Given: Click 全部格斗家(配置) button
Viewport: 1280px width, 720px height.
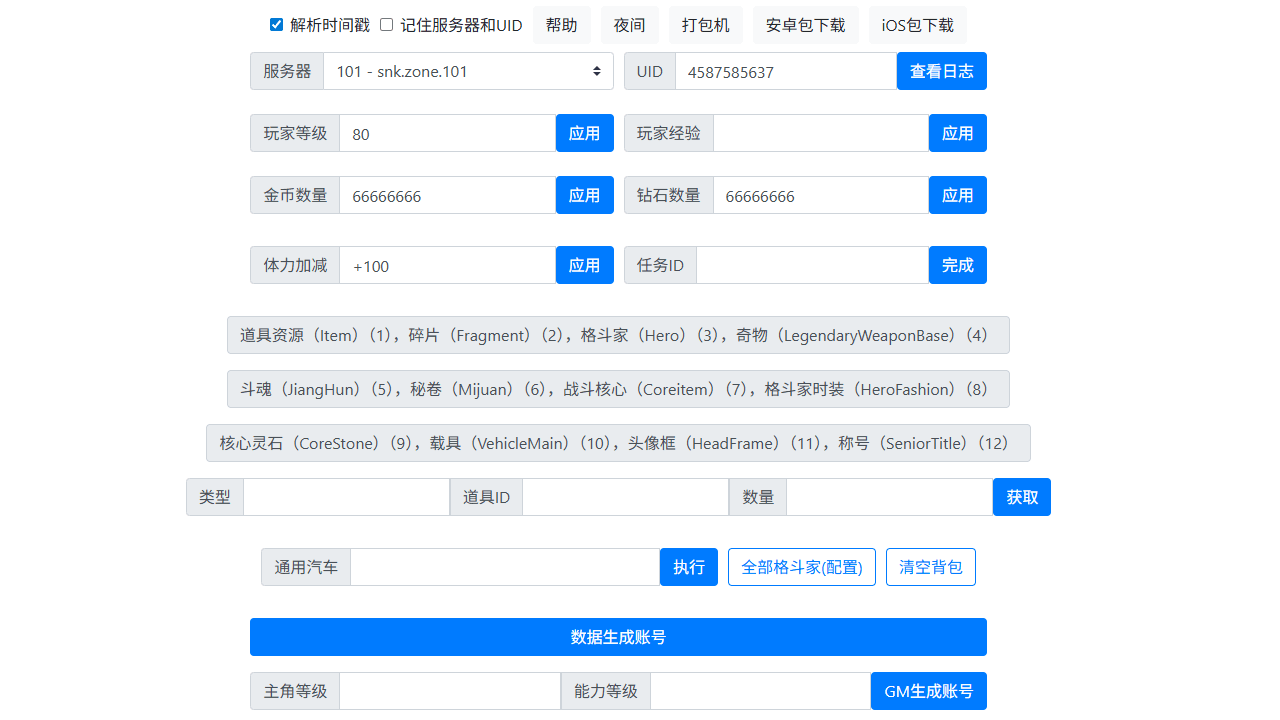Looking at the screenshot, I should (x=801, y=566).
